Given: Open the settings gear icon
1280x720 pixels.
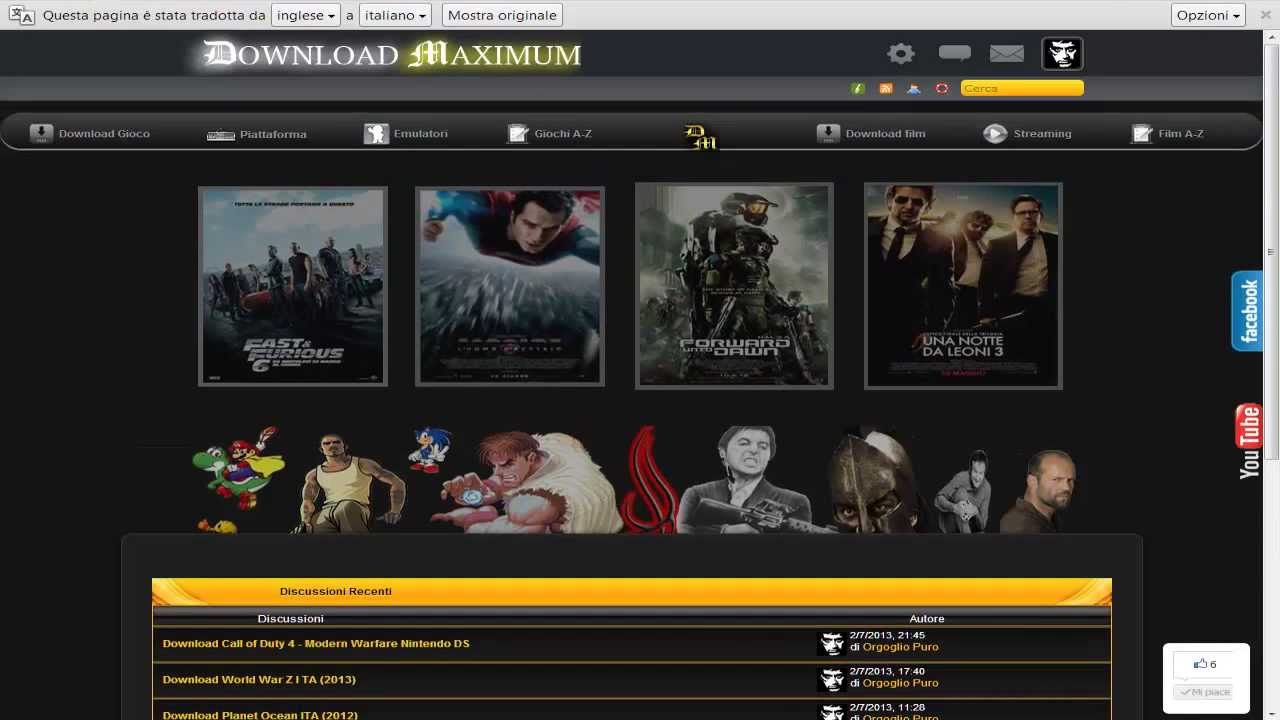Looking at the screenshot, I should [901, 54].
